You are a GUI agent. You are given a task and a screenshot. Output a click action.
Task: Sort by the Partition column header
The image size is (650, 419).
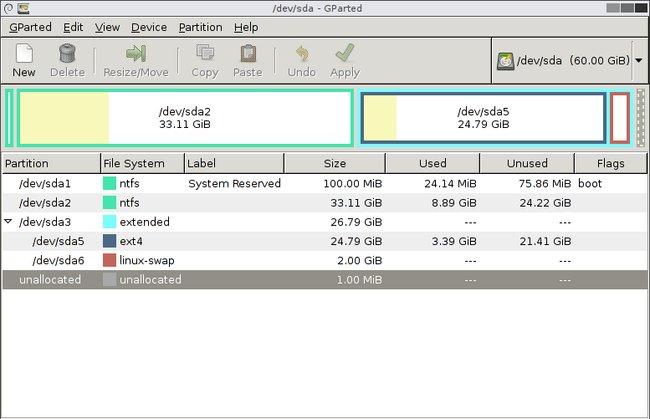click(x=51, y=163)
